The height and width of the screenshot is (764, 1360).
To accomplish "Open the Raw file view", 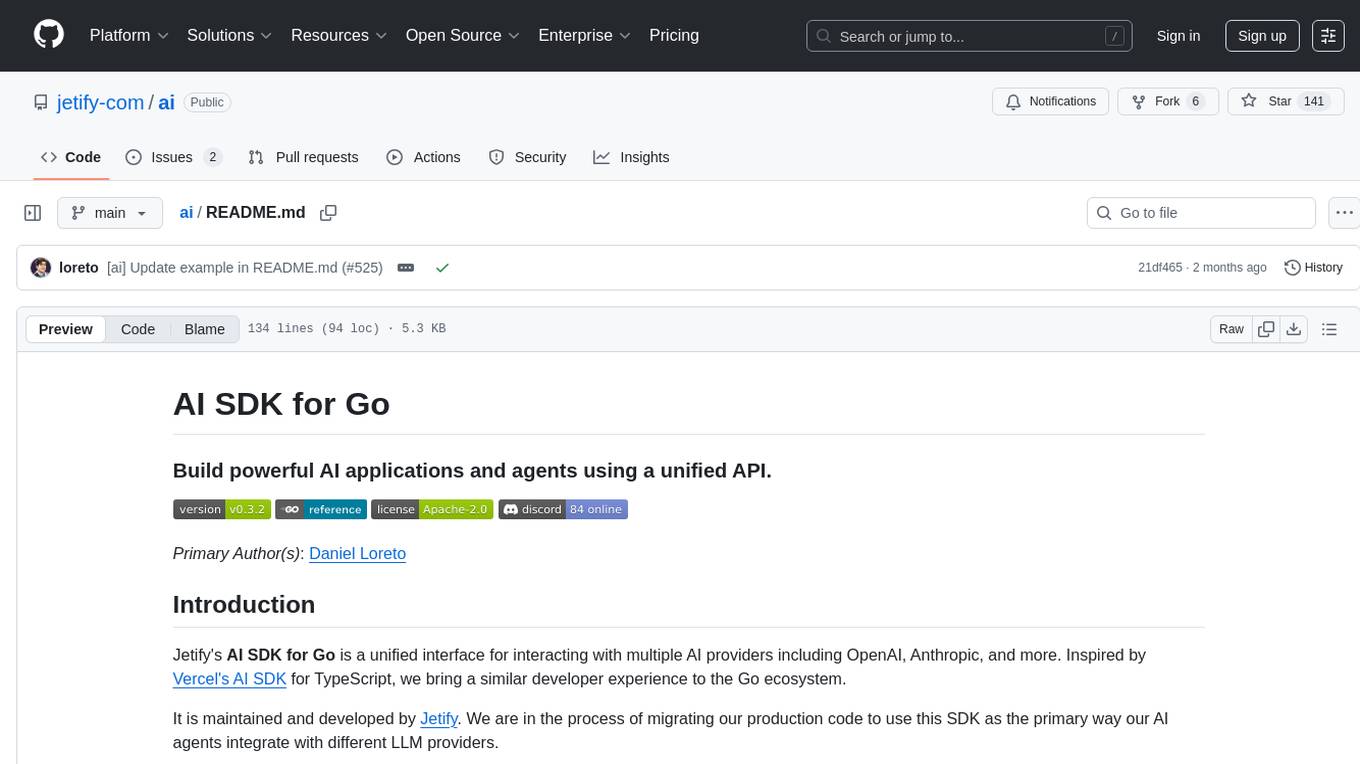I will point(1231,329).
